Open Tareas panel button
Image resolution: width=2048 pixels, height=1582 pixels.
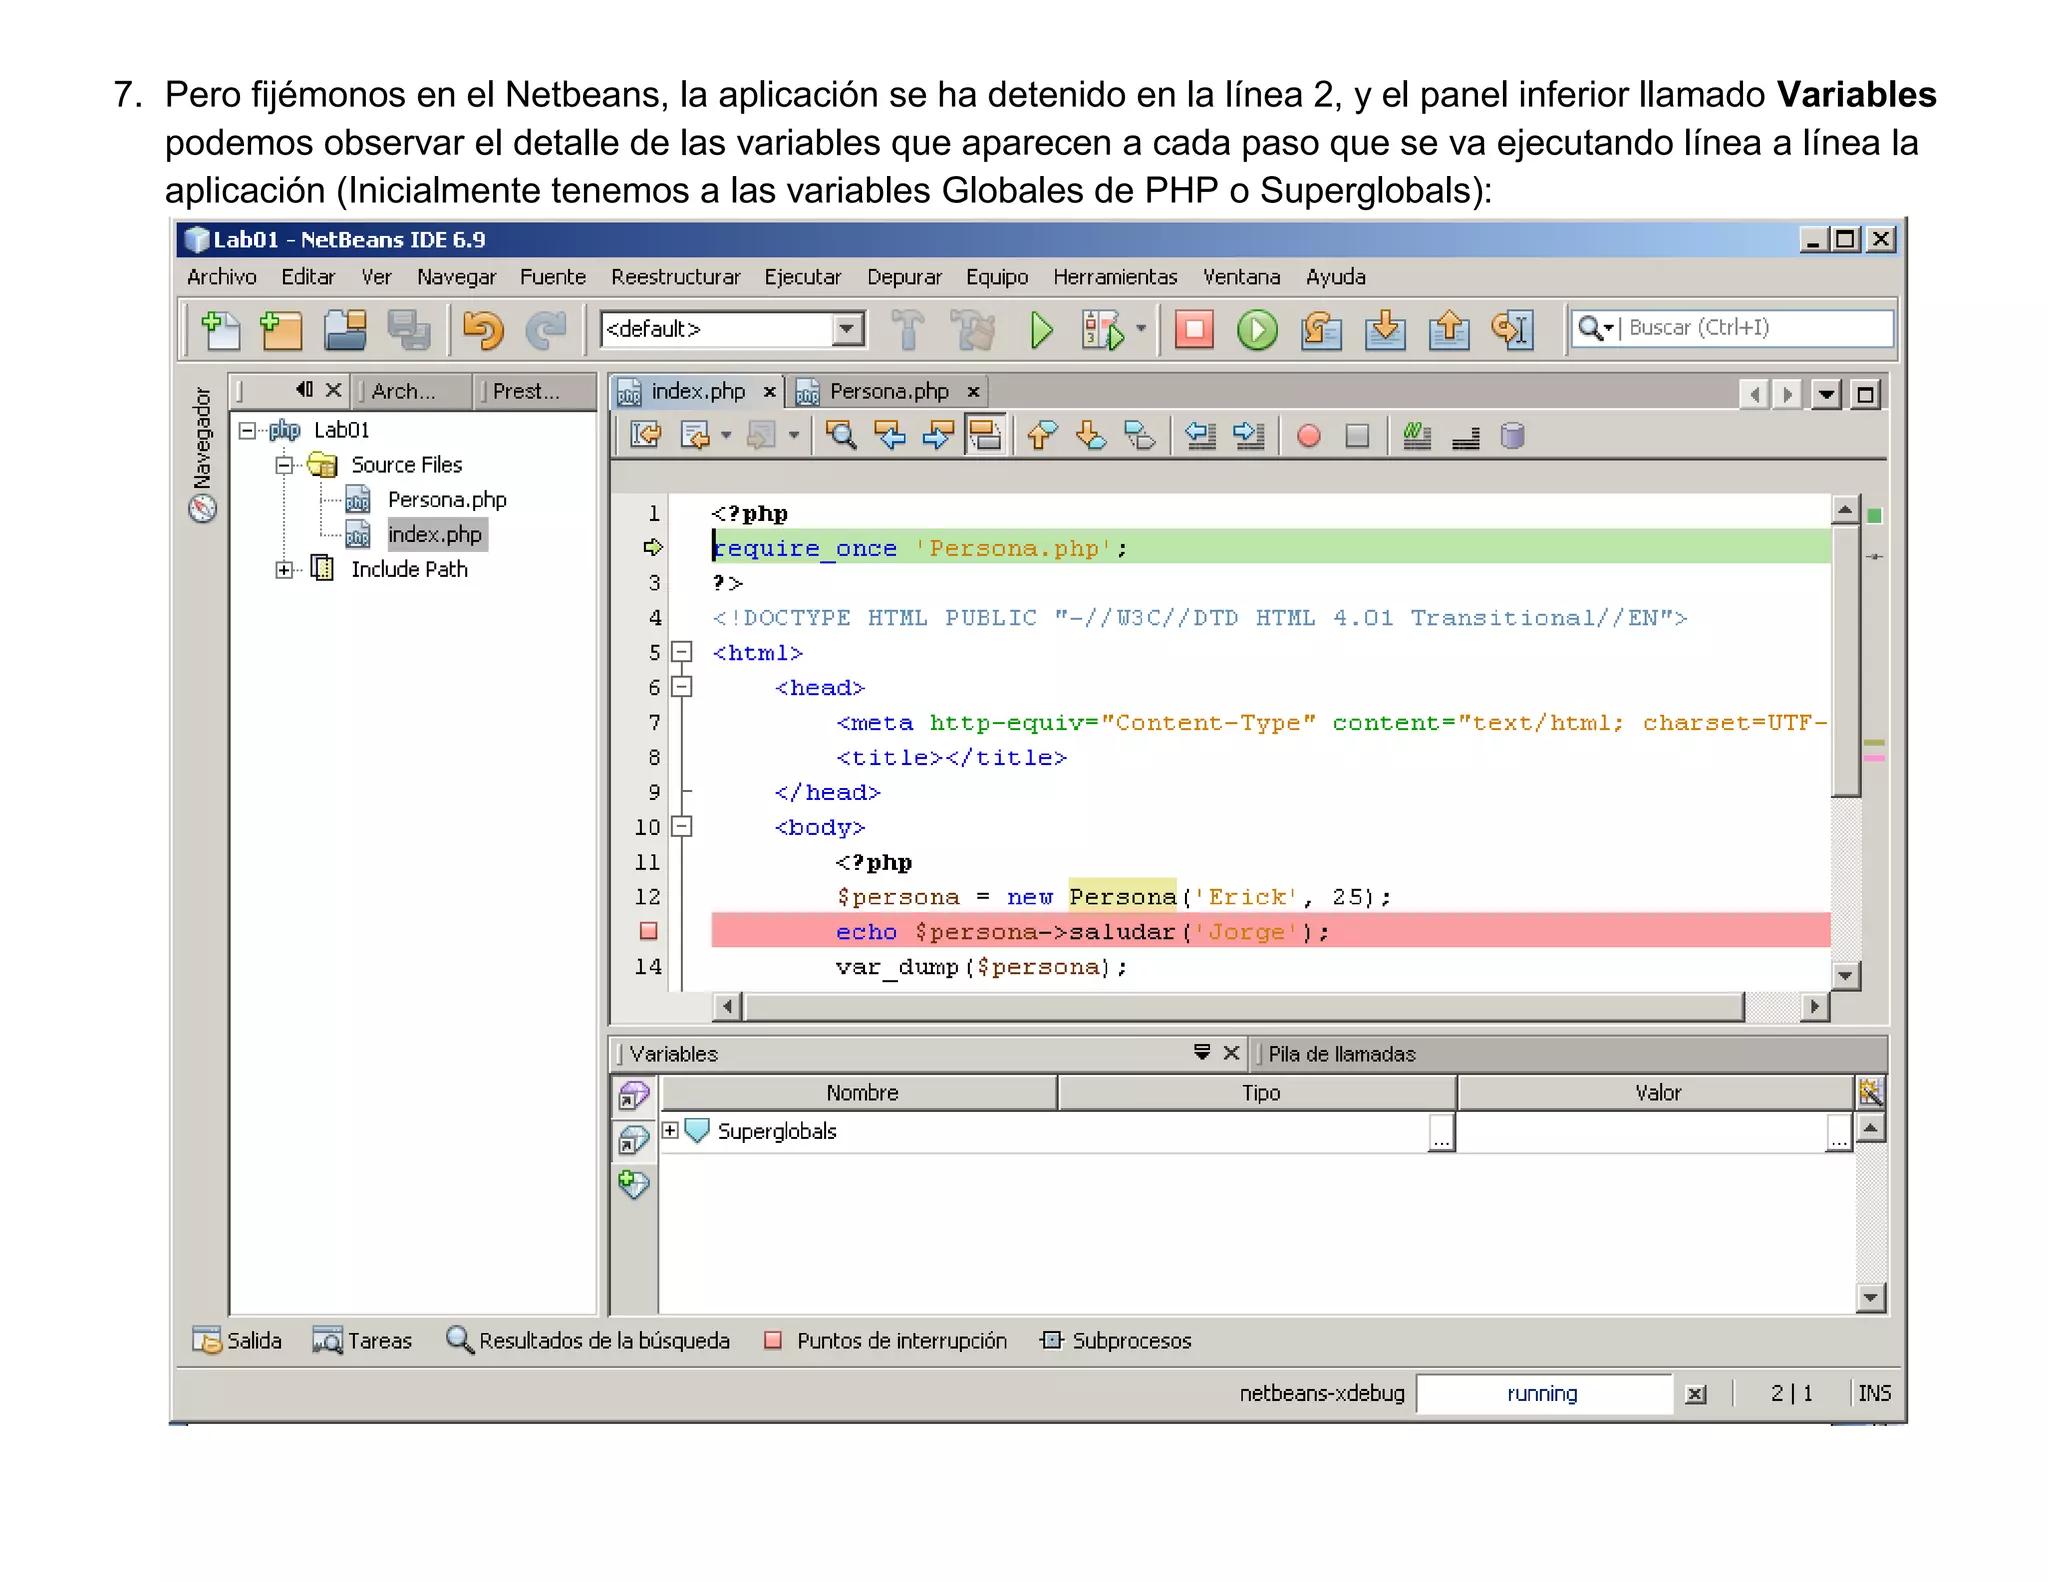(362, 1341)
